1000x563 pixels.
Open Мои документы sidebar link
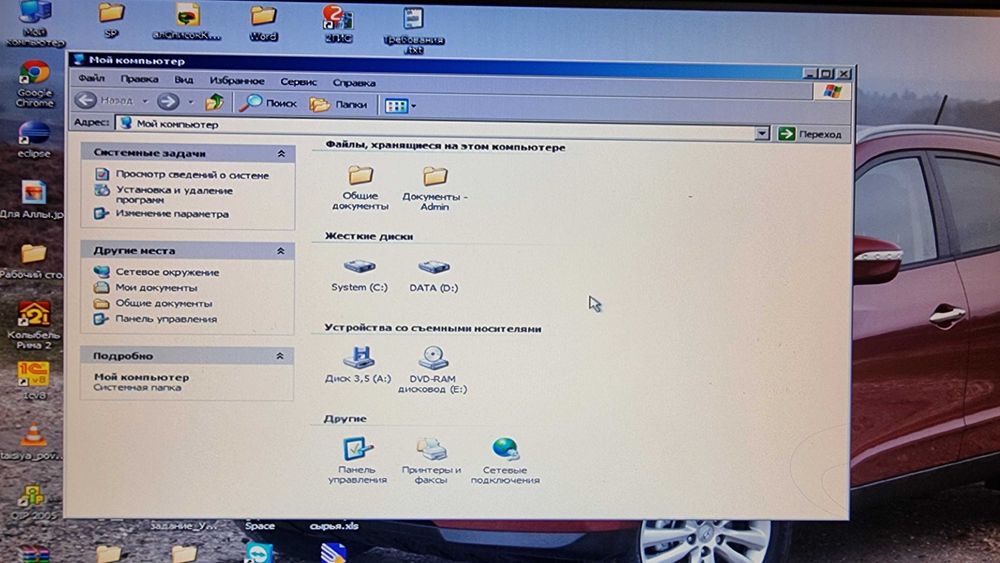(x=145, y=288)
